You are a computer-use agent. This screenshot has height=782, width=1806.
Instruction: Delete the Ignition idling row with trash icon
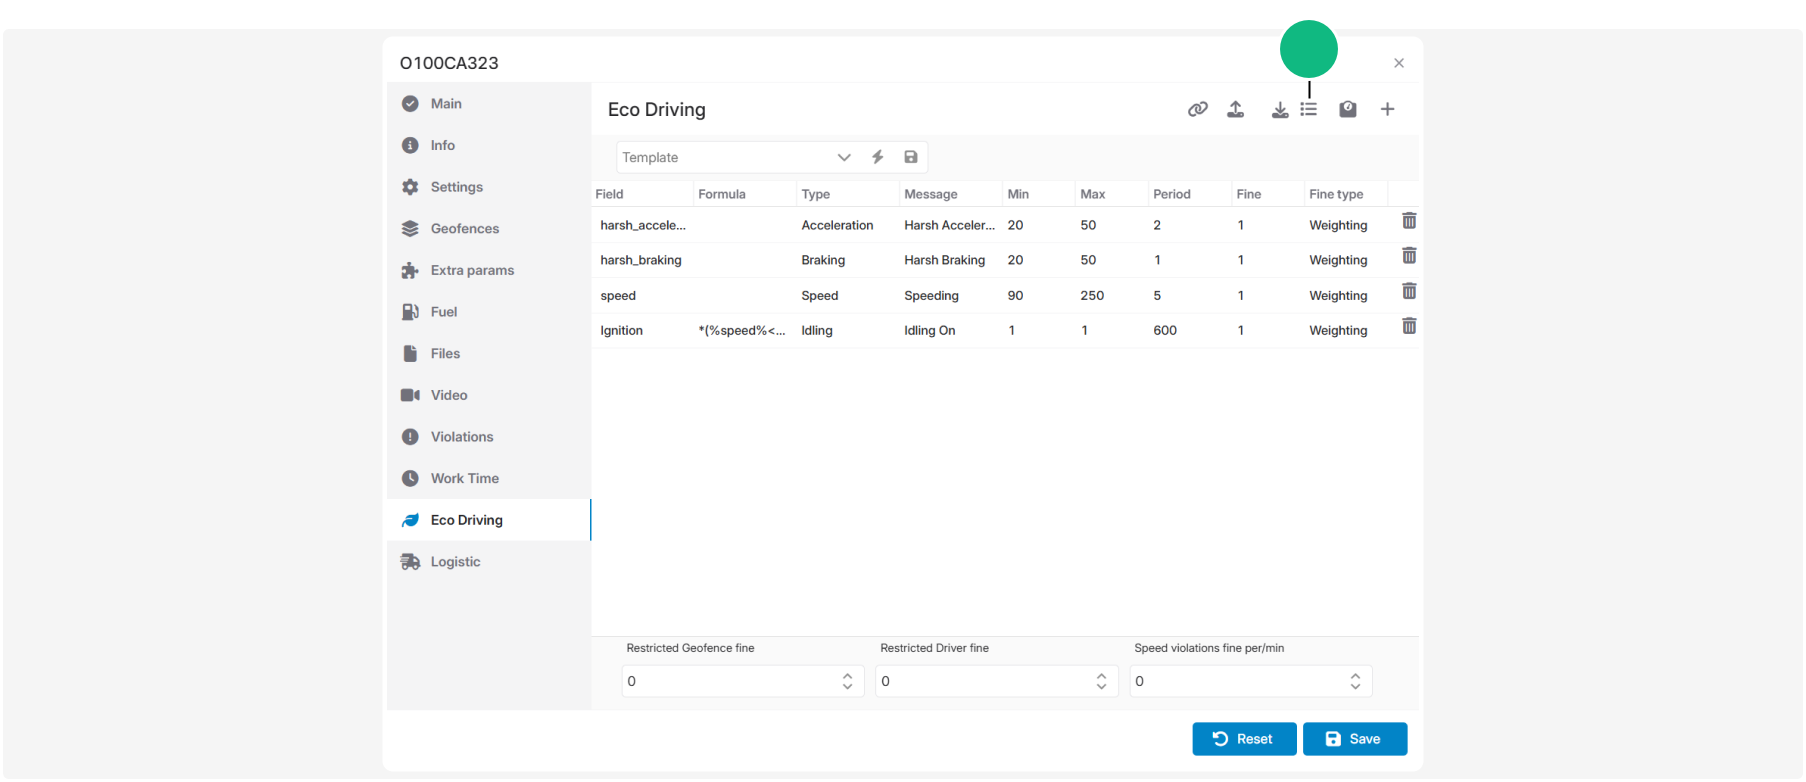pos(1409,326)
